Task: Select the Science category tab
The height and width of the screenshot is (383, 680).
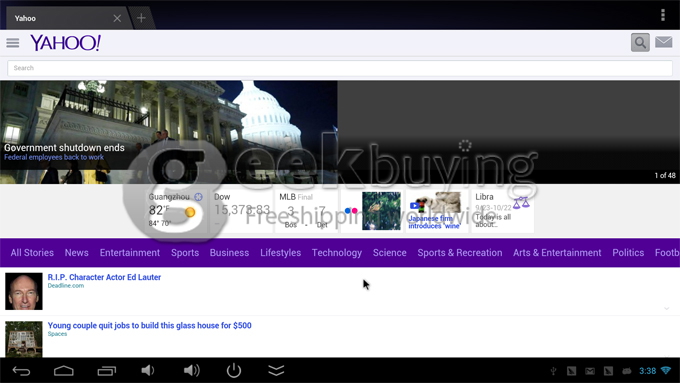Action: (389, 253)
